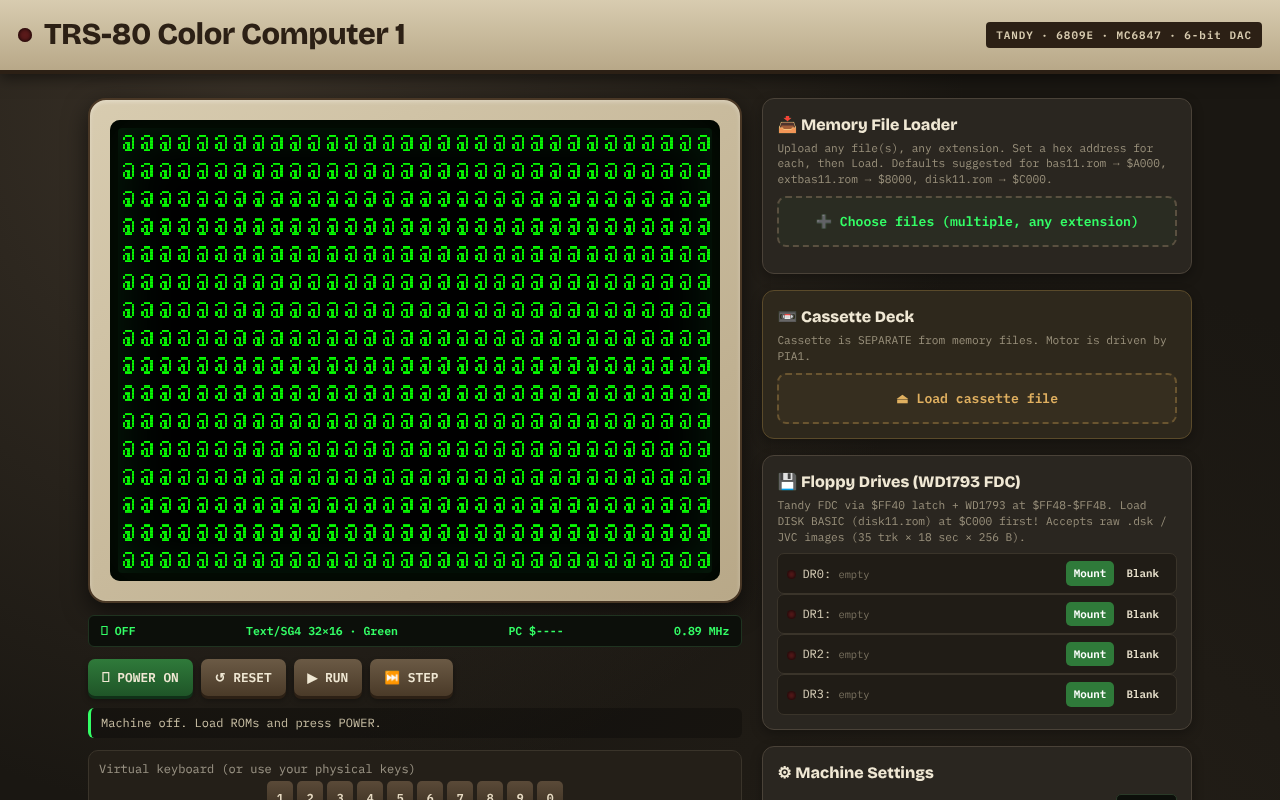The image size is (1280, 800).
Task: Reset the emulated machine
Action: 243,678
